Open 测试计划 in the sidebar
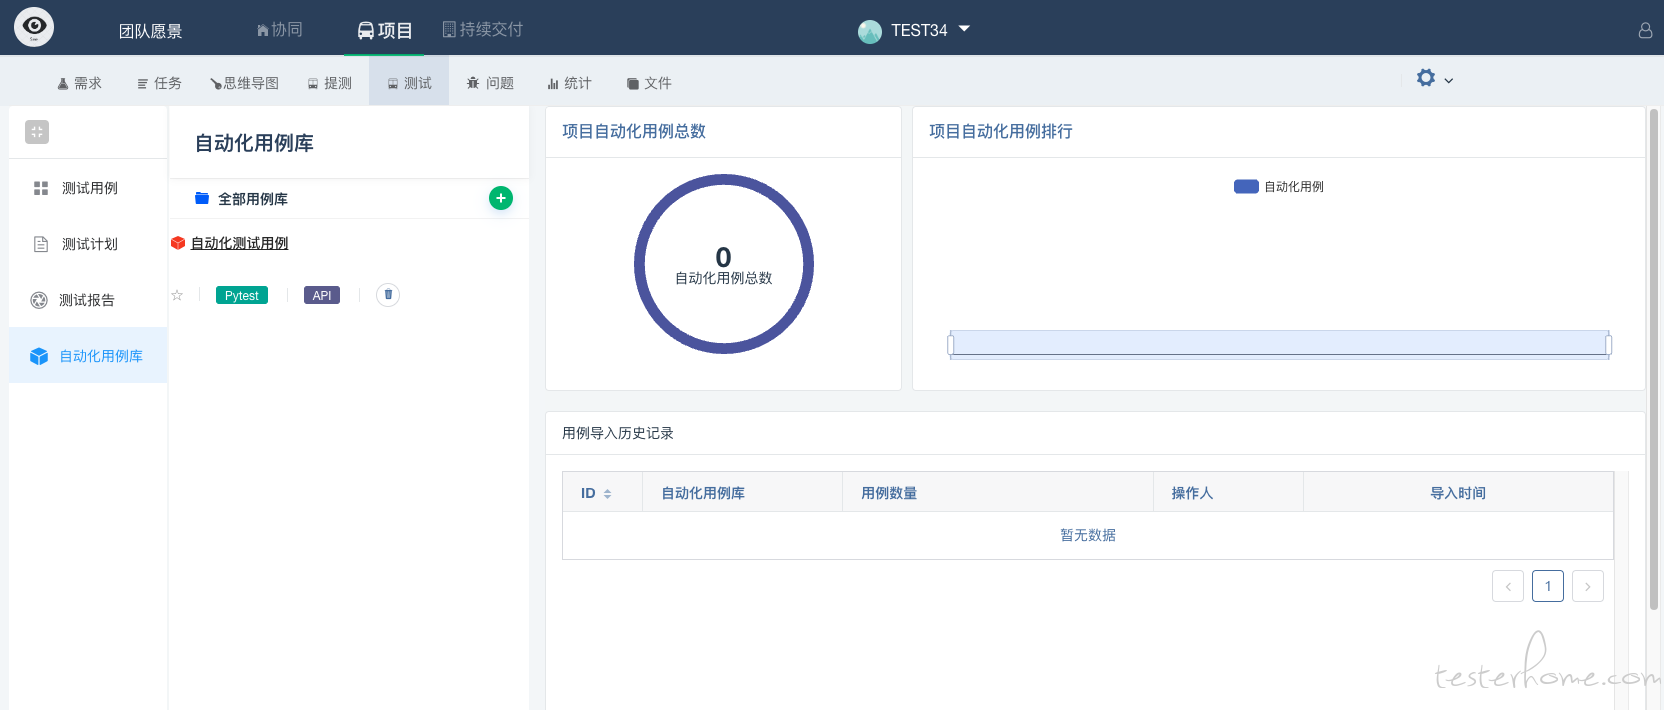 pos(89,244)
